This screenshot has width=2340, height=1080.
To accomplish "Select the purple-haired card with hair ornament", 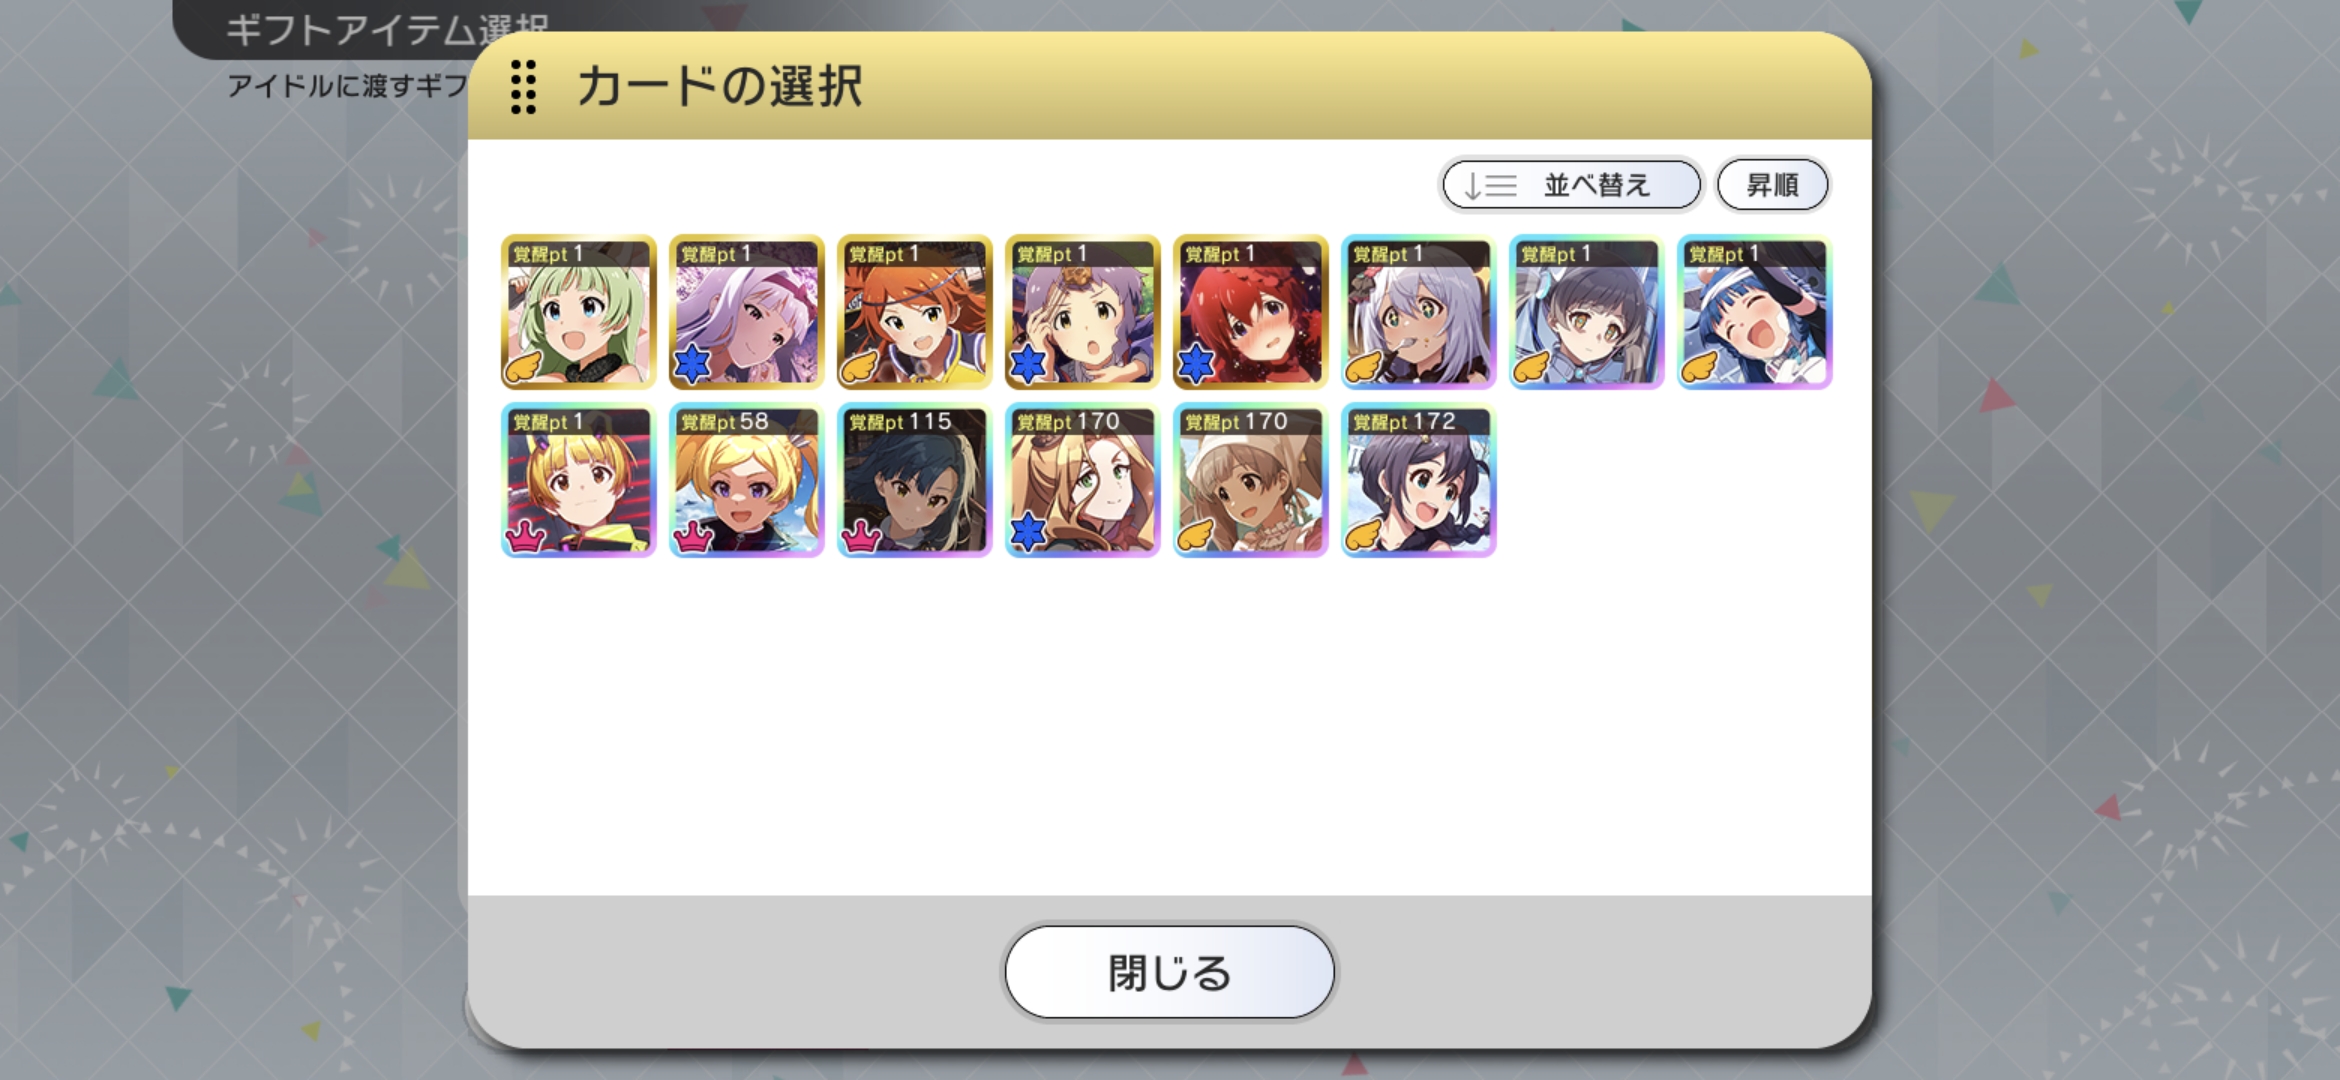I will [1082, 311].
